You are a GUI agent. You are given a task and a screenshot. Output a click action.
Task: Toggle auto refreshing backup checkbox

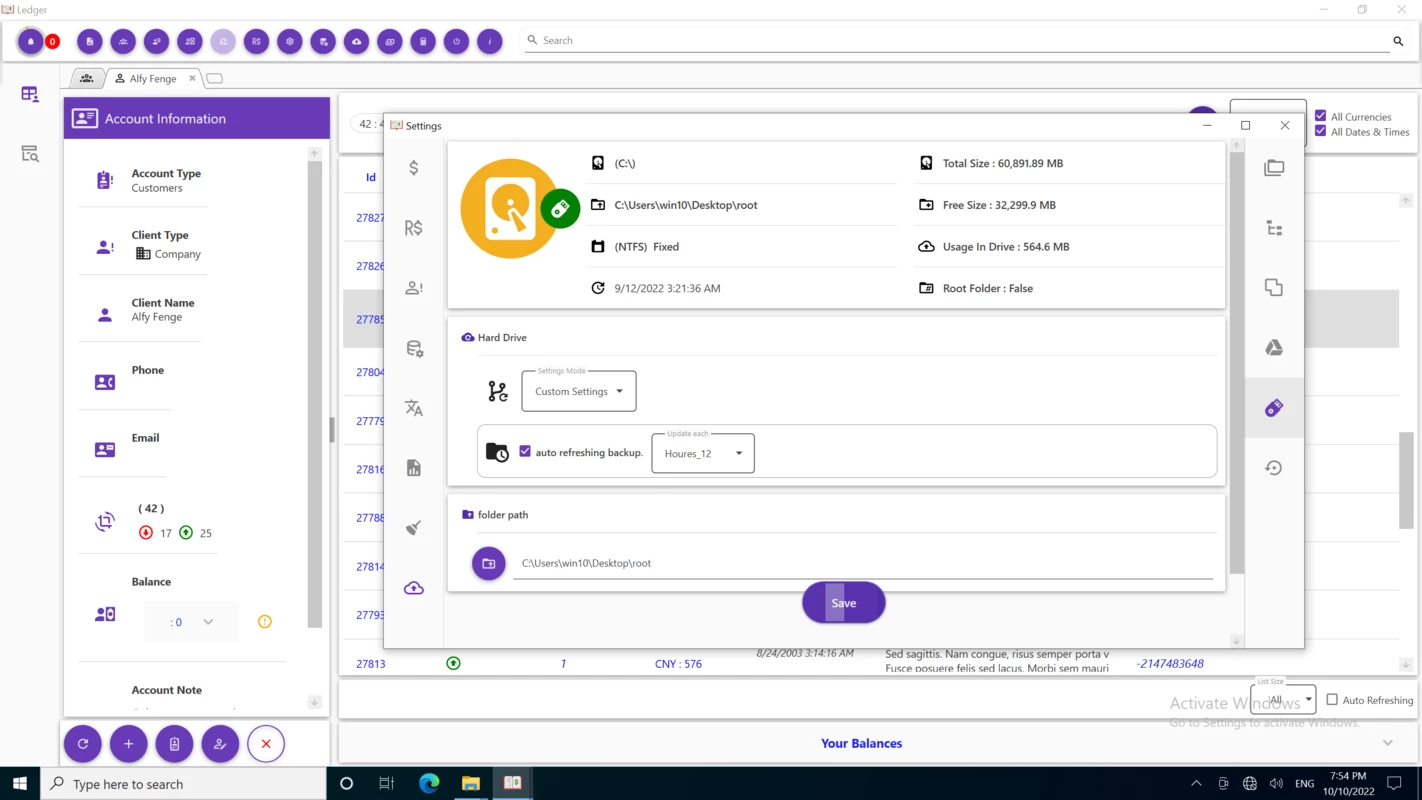tap(525, 452)
